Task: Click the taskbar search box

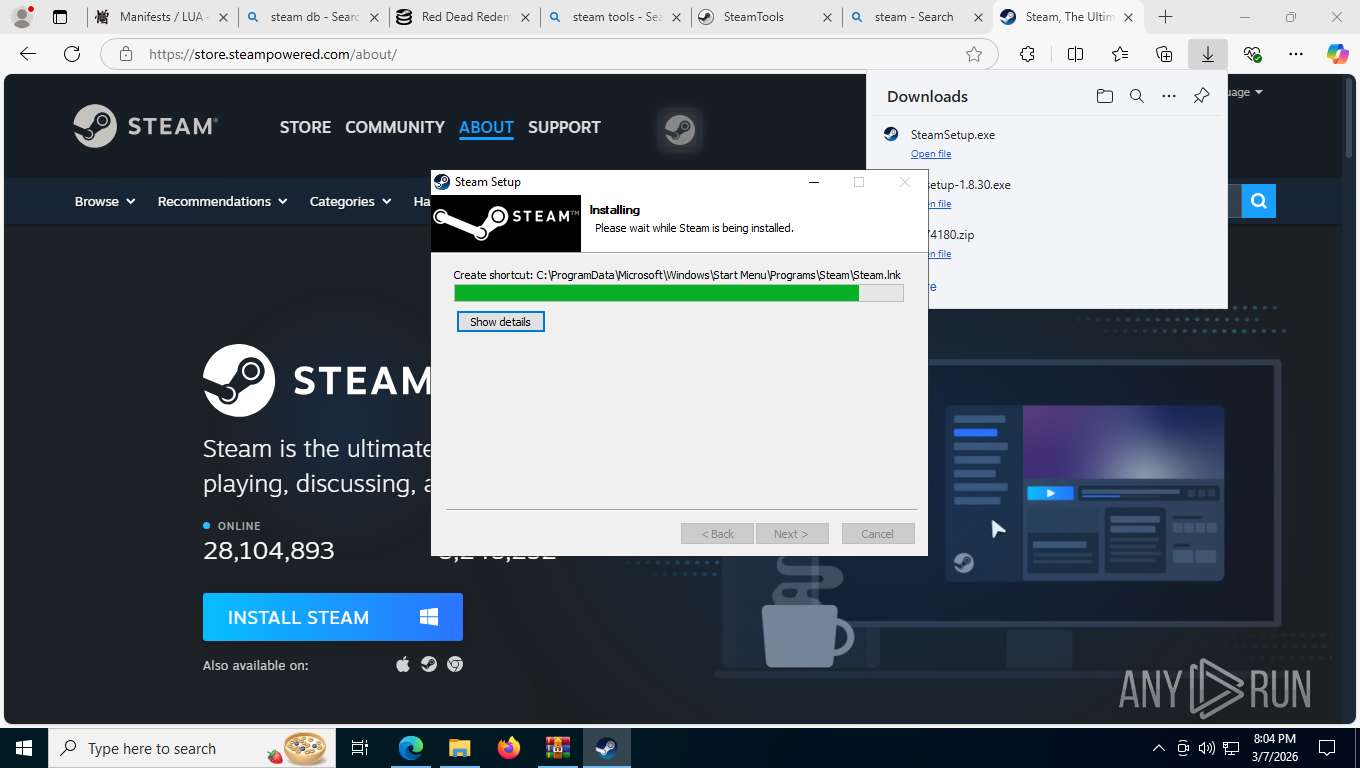Action: (192, 748)
